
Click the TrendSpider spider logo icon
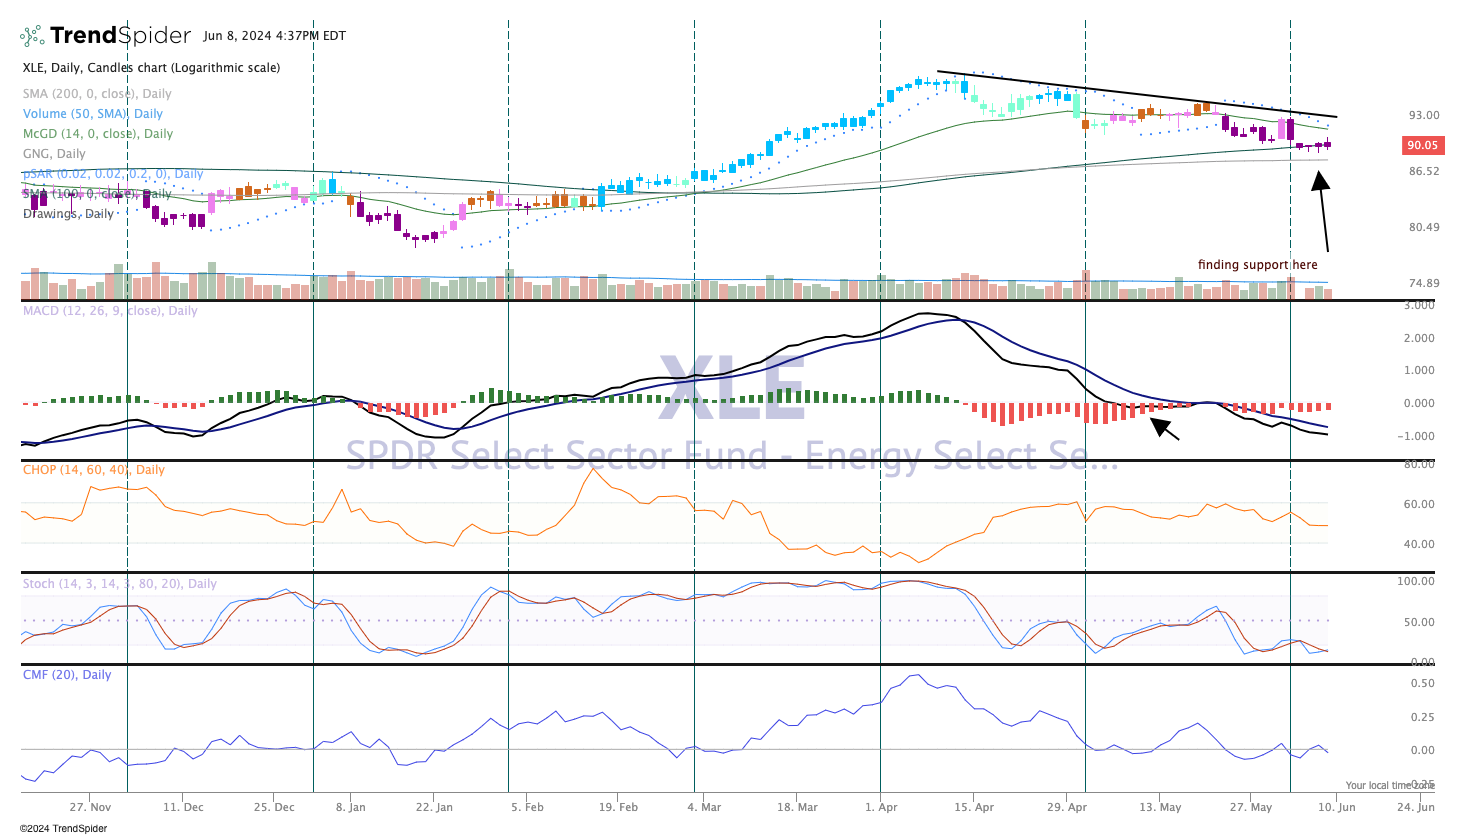coord(32,36)
